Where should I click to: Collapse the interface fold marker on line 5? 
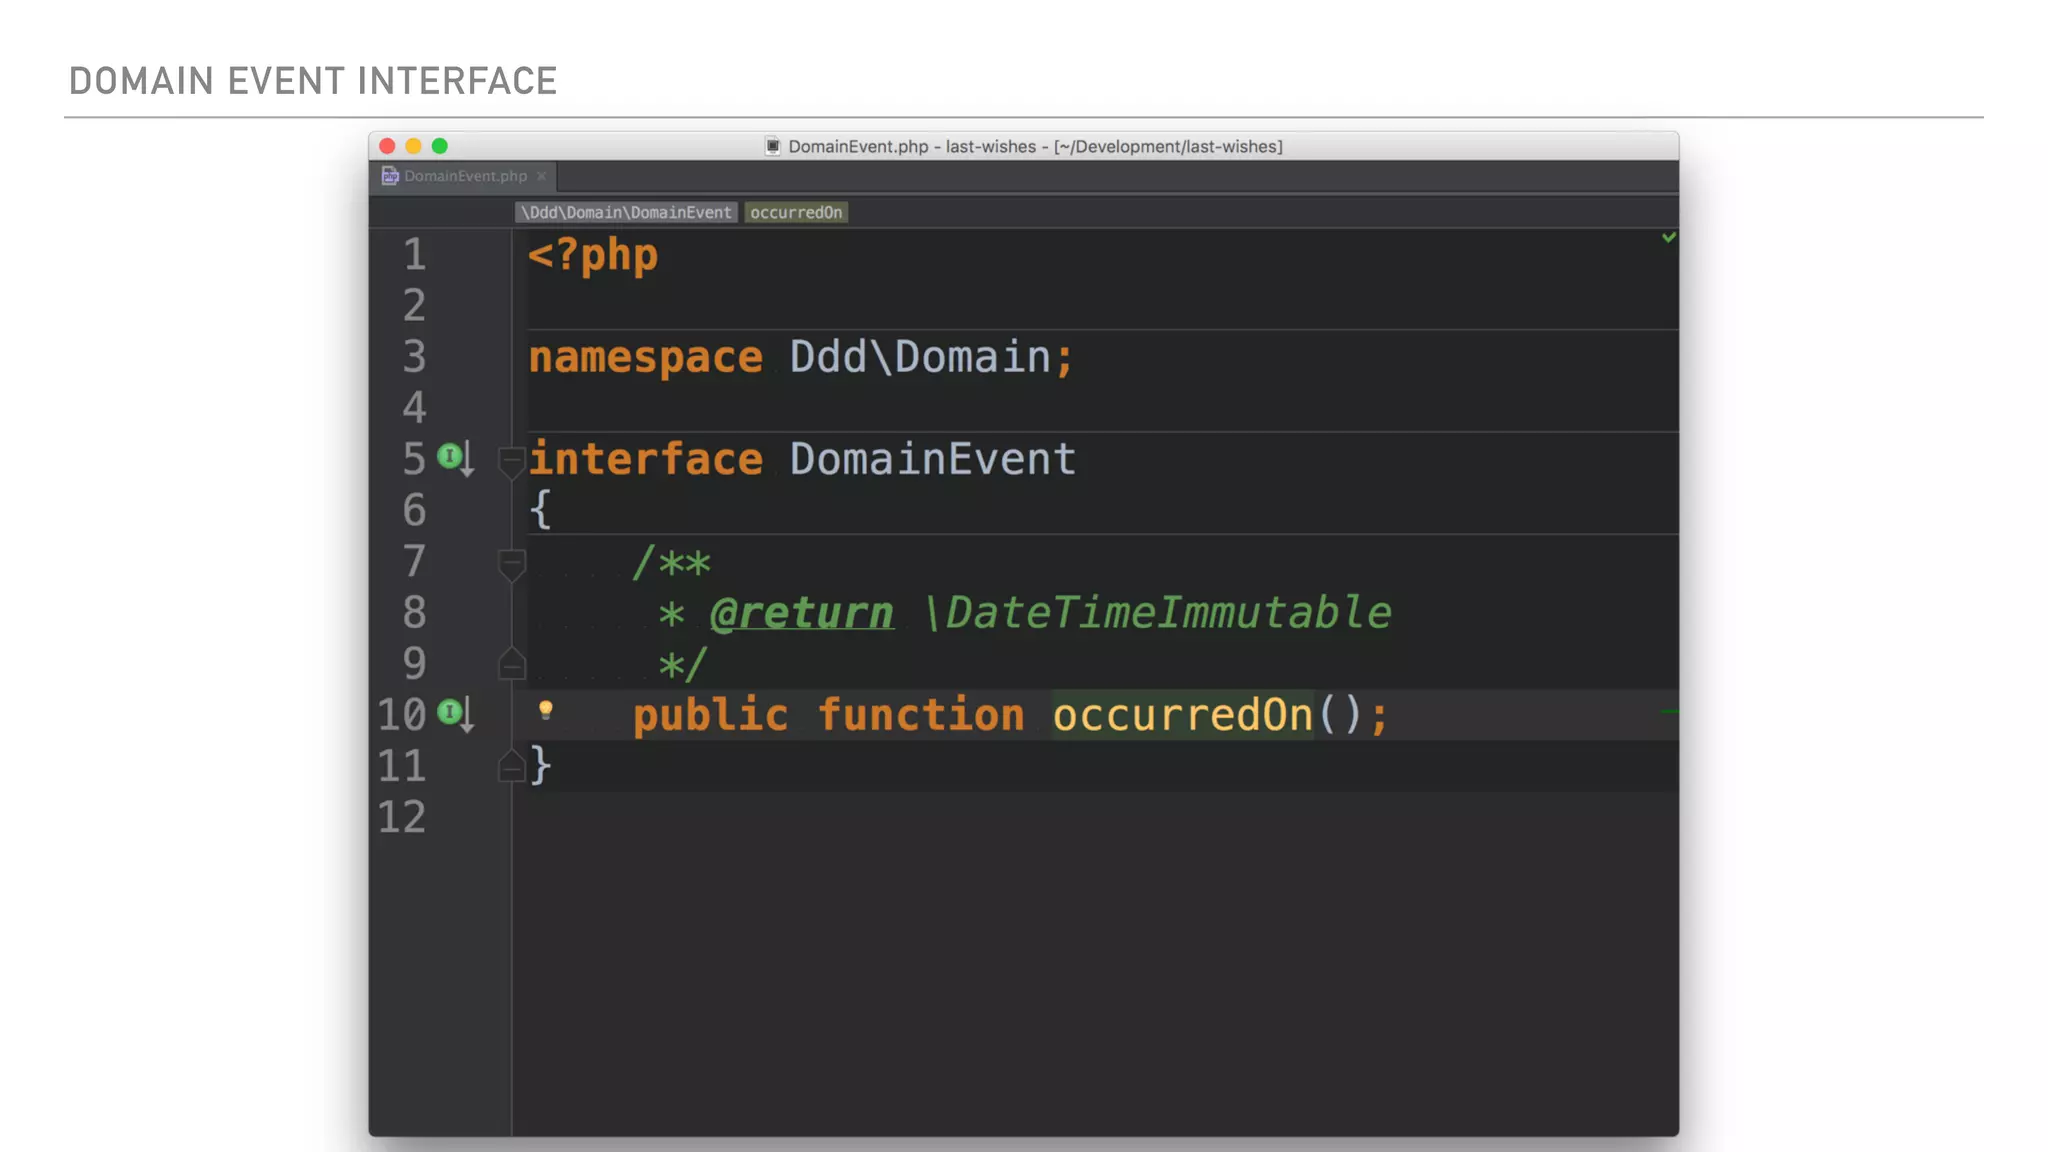pyautogui.click(x=511, y=462)
